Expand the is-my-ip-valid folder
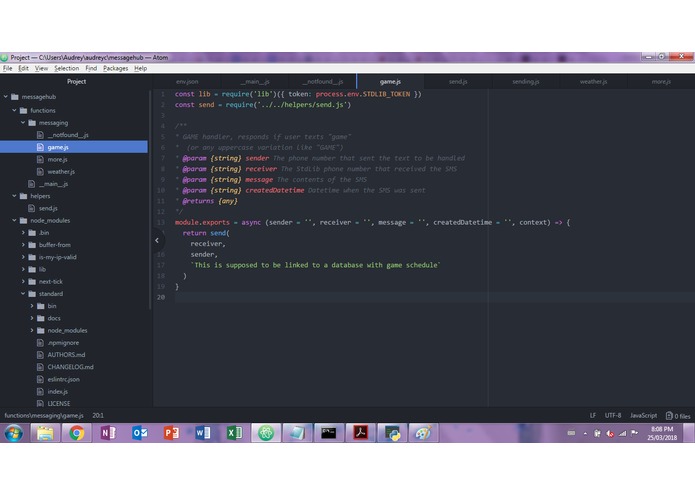Screen dimensions: 695x494 pos(23,257)
